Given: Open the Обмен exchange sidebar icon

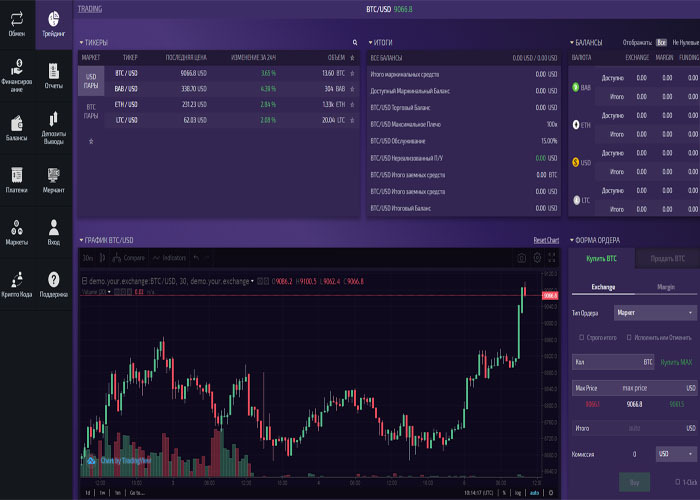Looking at the screenshot, I should tap(17, 23).
